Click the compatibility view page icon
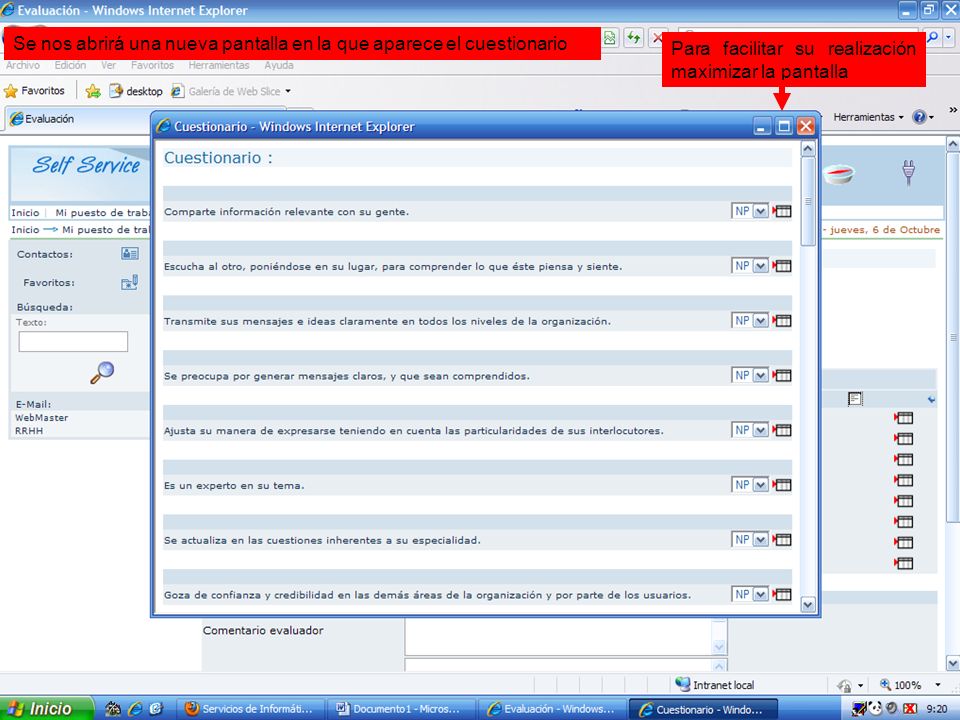The image size is (960, 720). click(x=610, y=38)
